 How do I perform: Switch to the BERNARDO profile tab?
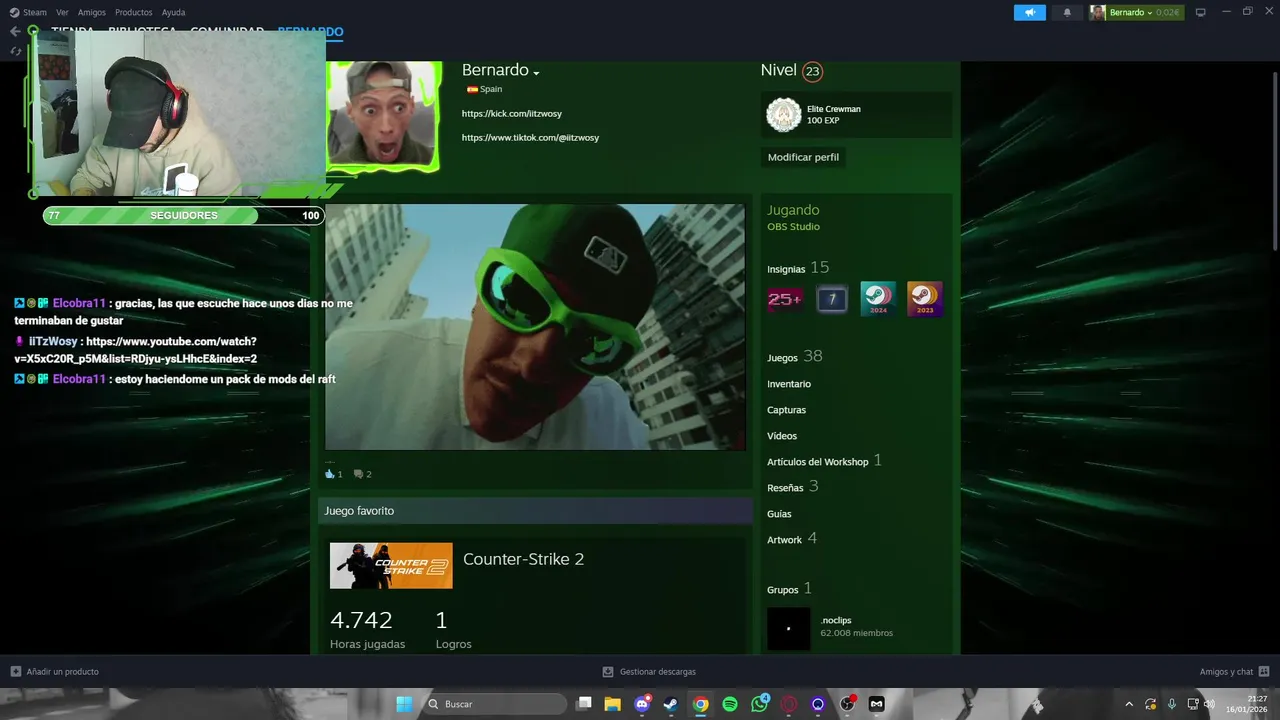pyautogui.click(x=310, y=32)
